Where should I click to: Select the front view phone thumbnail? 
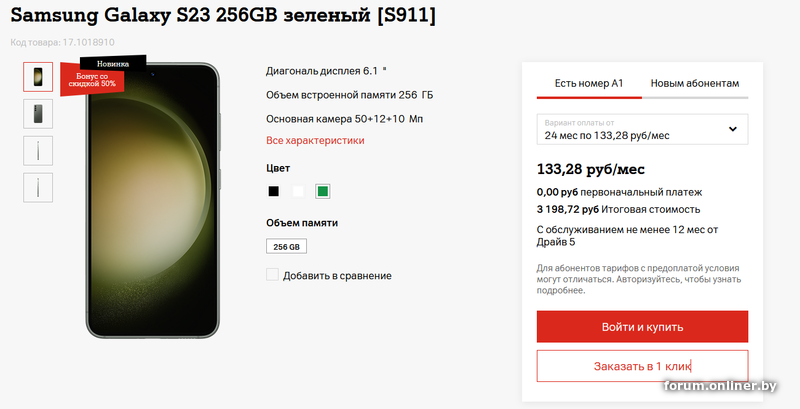(38, 77)
